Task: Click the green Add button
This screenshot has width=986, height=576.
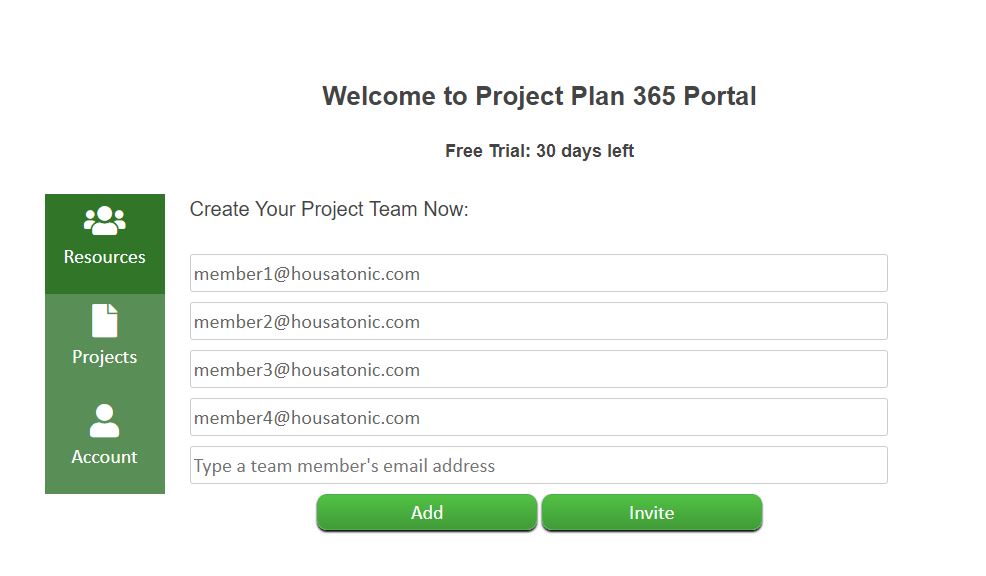Action: coord(427,512)
